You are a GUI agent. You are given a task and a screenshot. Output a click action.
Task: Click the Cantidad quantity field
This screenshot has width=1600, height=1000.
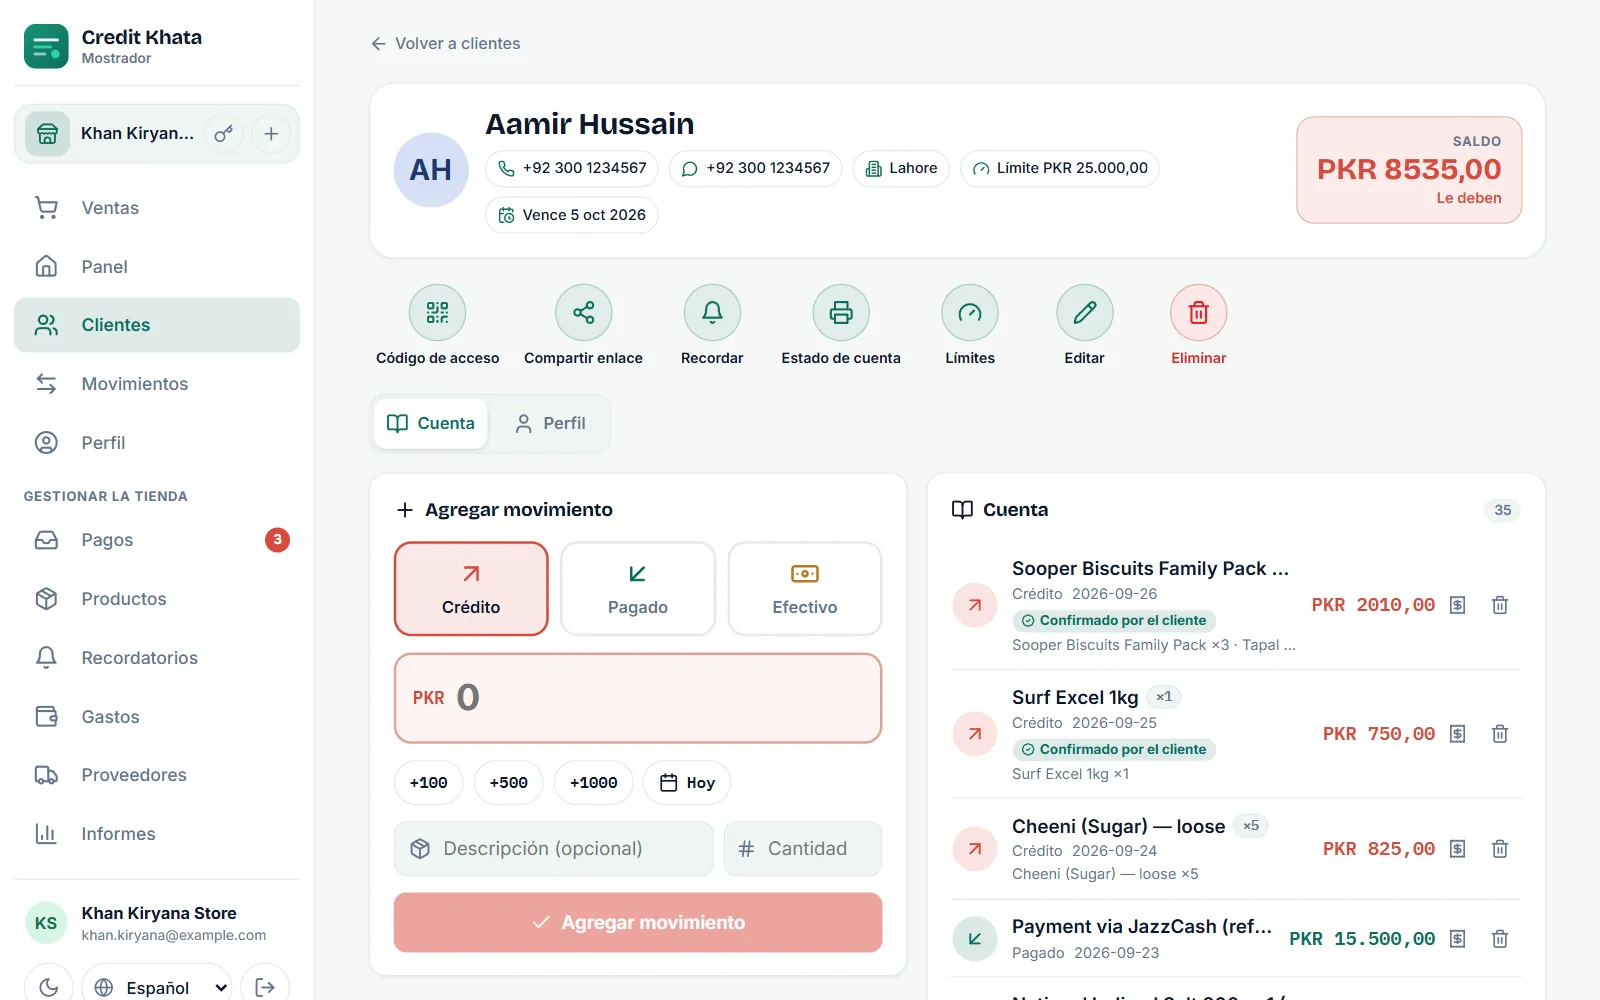tap(803, 849)
